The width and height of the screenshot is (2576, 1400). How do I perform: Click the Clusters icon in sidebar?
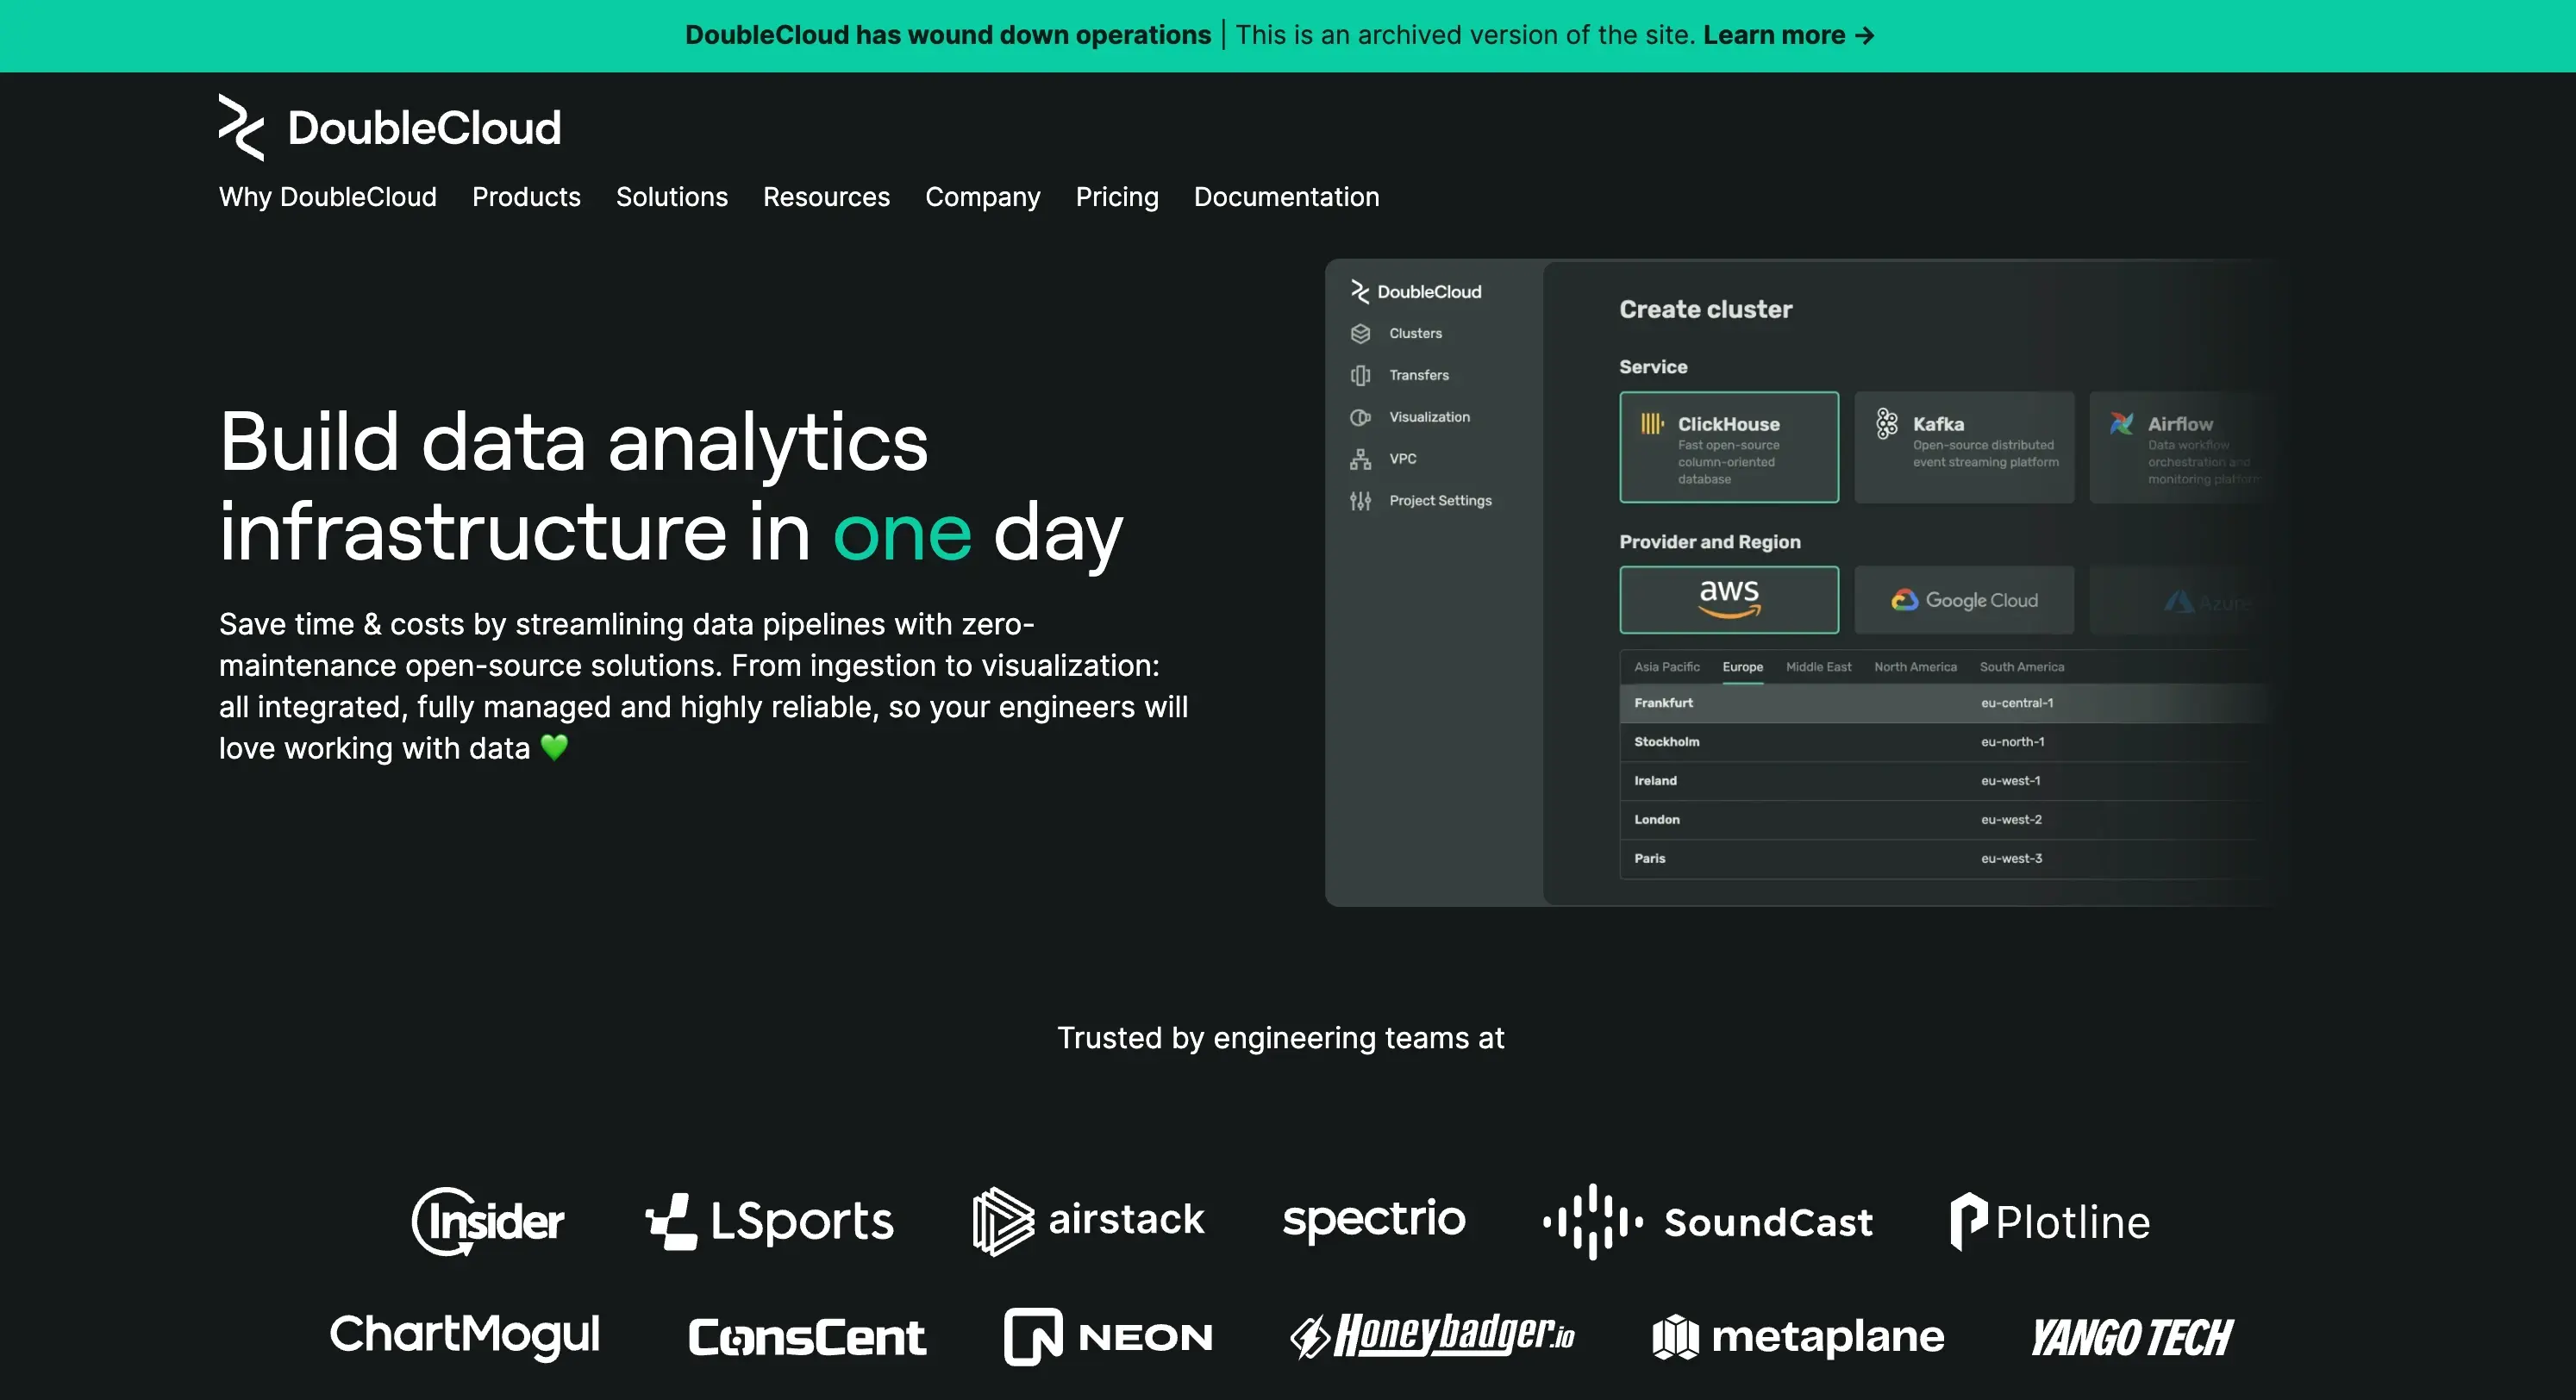[x=1360, y=333]
